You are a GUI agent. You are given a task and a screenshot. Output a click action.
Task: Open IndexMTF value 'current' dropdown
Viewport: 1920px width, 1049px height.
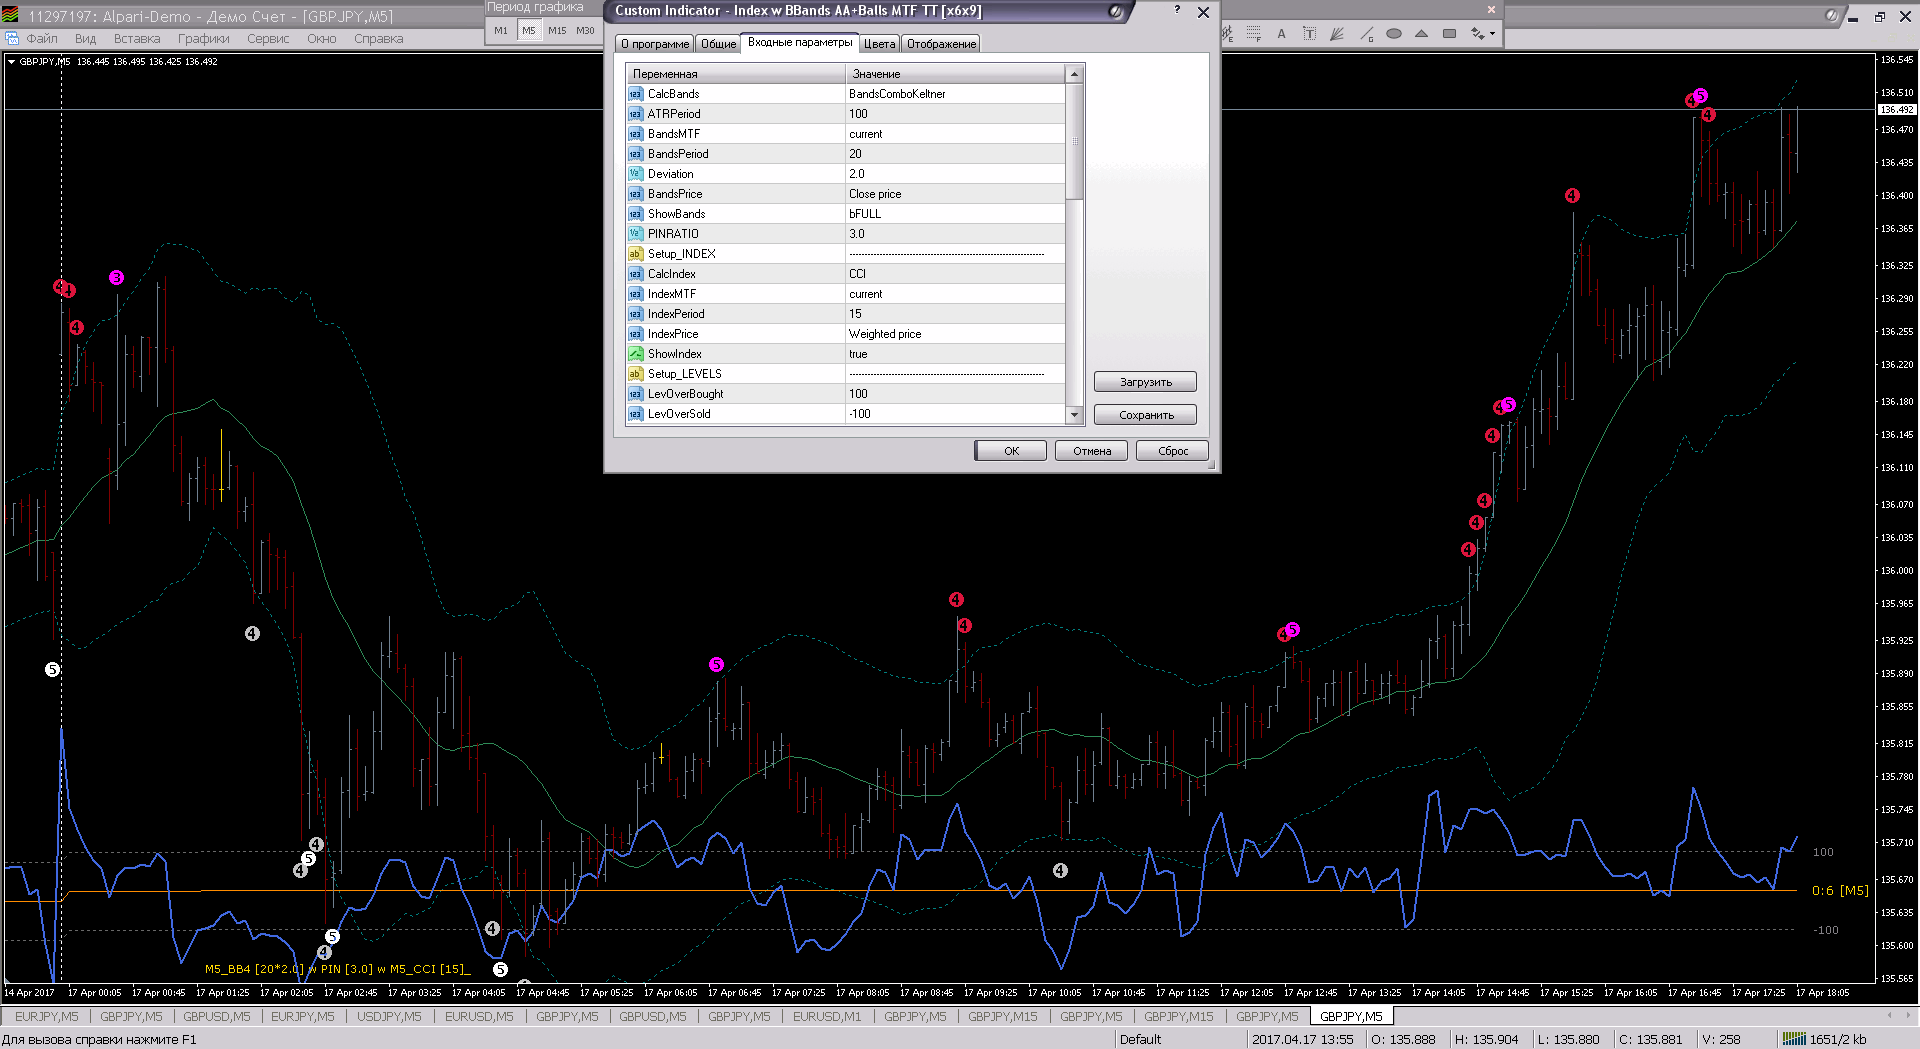[955, 294]
